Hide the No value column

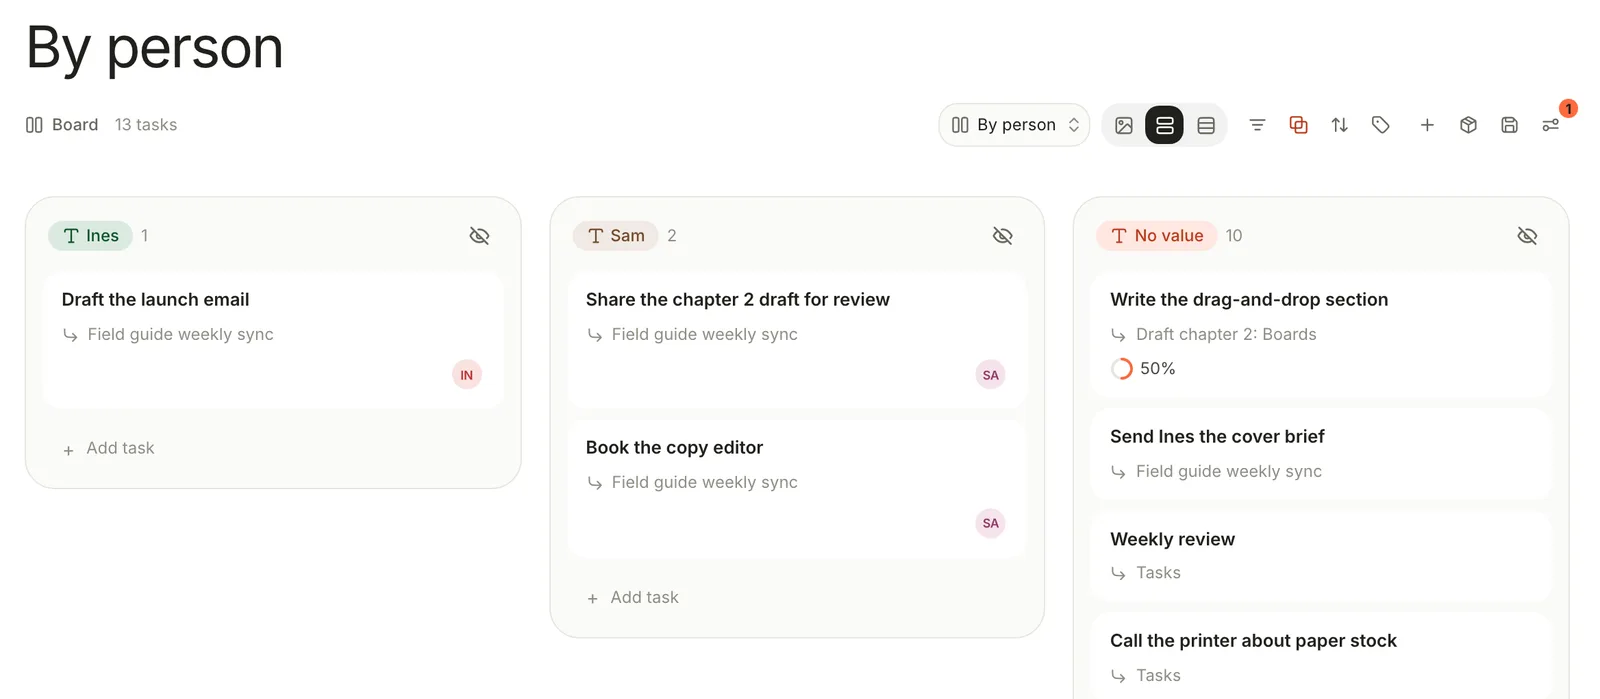point(1527,236)
